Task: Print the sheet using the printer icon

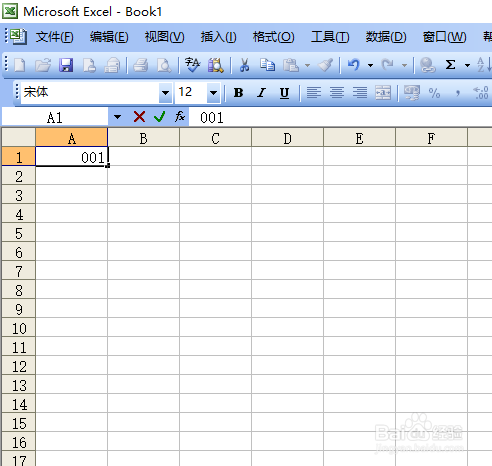Action: (x=141, y=65)
